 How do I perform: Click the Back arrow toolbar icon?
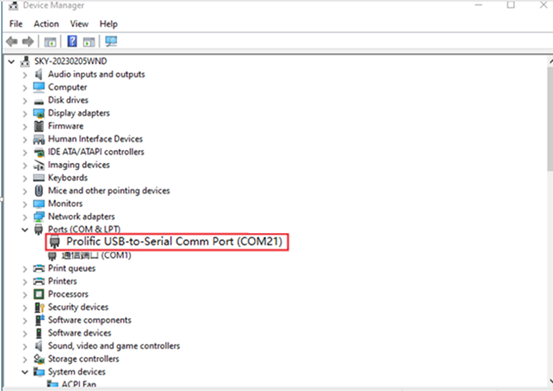tap(12, 42)
